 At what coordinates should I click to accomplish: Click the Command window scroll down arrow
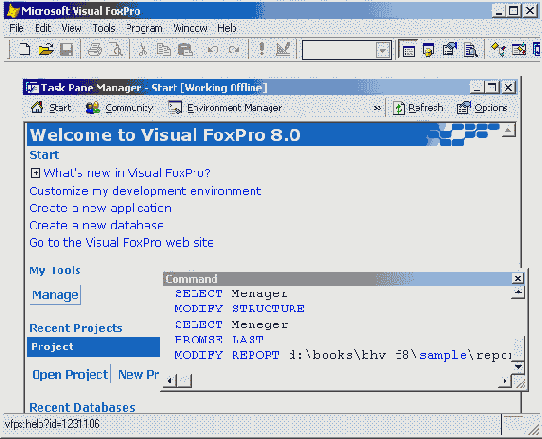click(x=518, y=367)
